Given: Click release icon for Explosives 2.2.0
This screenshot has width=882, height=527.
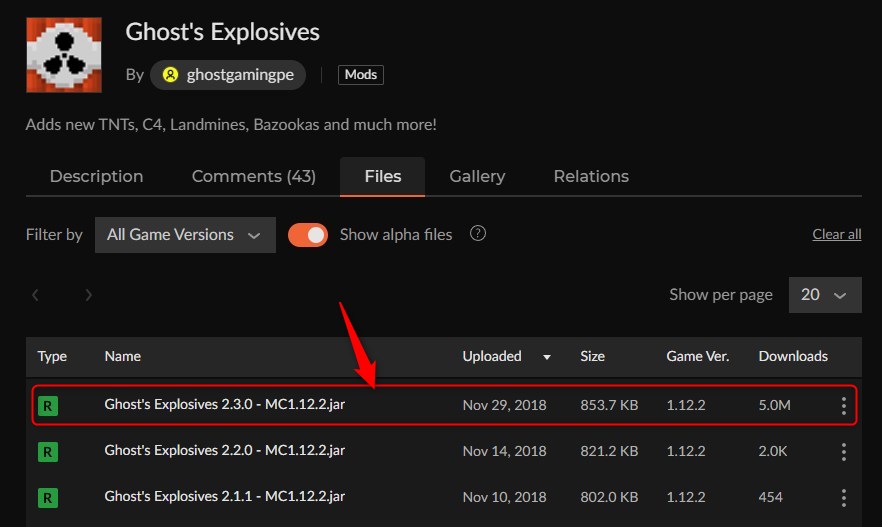Looking at the screenshot, I should point(48,452).
